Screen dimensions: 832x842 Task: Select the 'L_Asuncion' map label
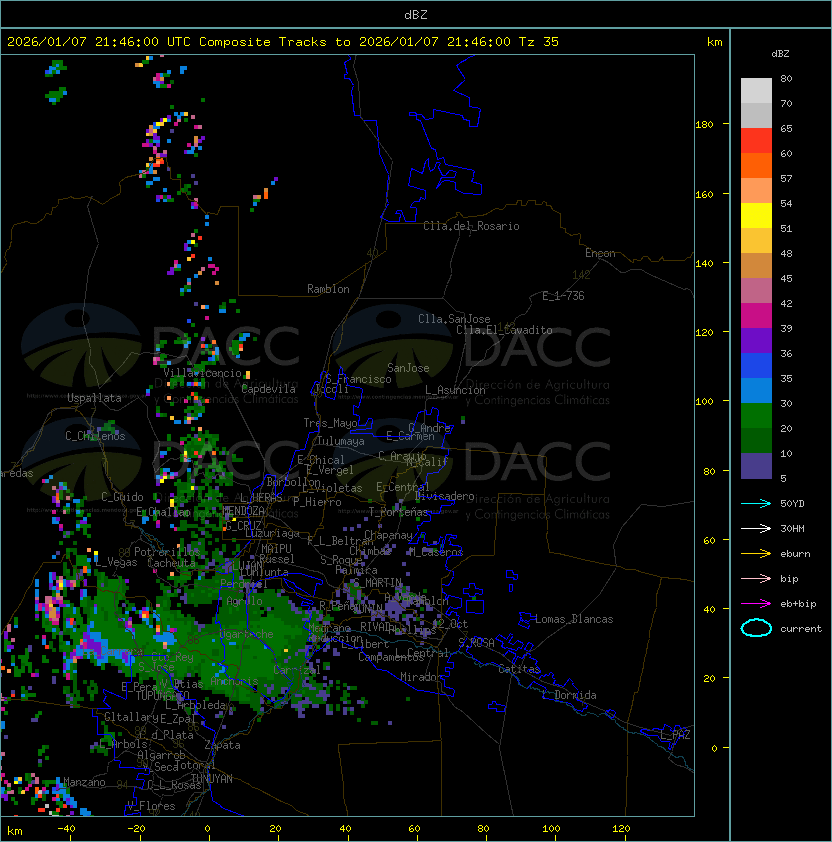tap(455, 390)
